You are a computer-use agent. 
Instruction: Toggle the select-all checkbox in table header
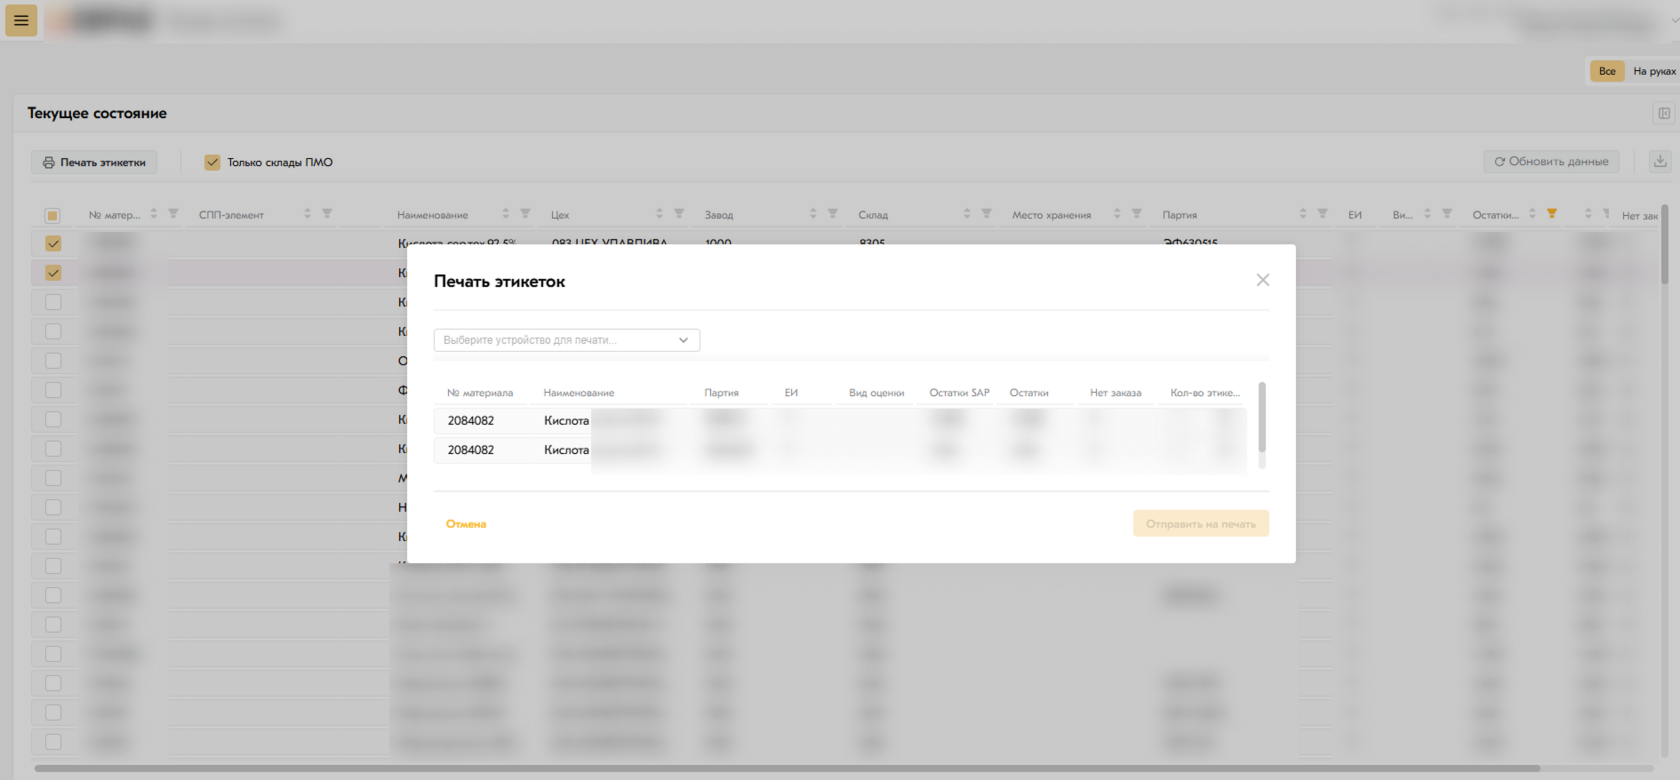click(x=53, y=215)
